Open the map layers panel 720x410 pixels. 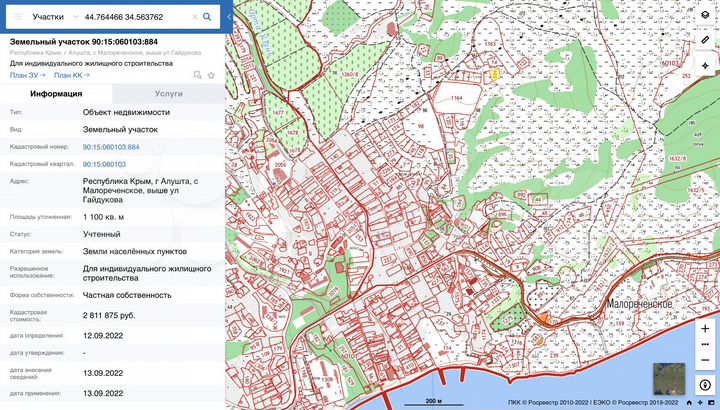pos(705,16)
